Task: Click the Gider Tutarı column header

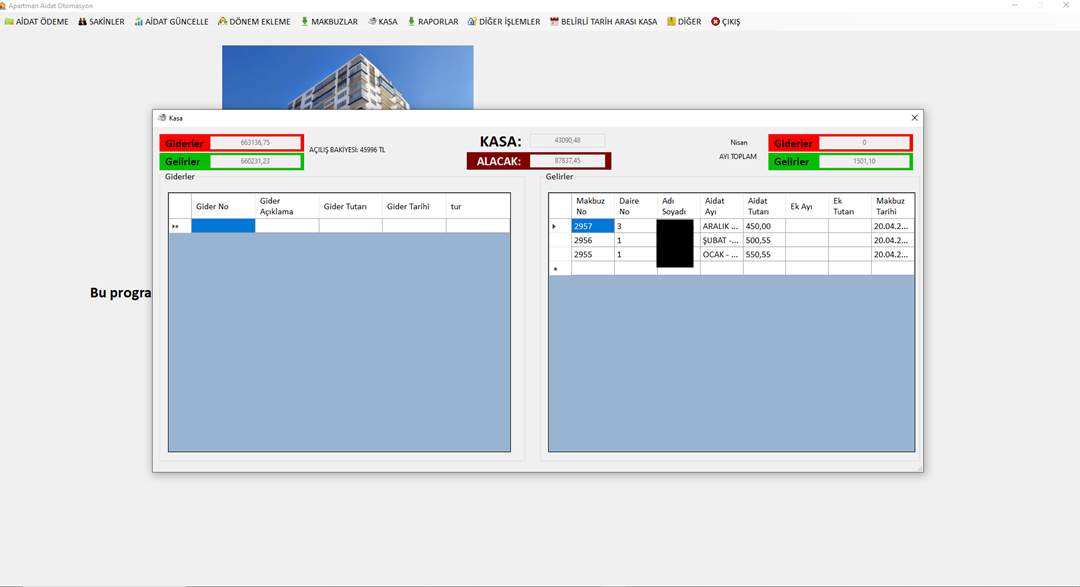Action: tap(350, 206)
